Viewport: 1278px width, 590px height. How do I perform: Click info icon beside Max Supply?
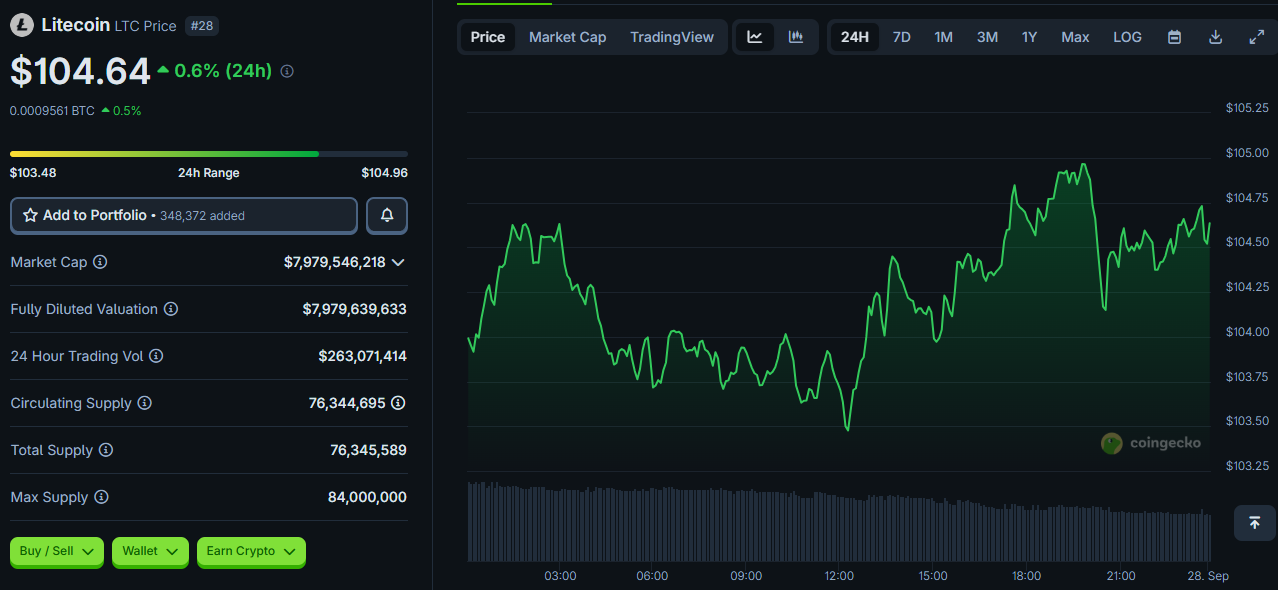pos(101,497)
